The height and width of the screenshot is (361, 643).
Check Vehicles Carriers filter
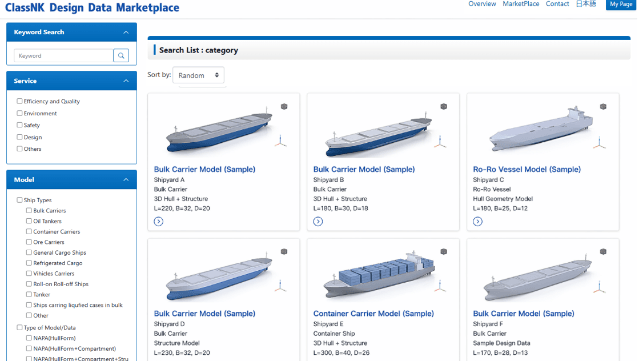coord(29,273)
